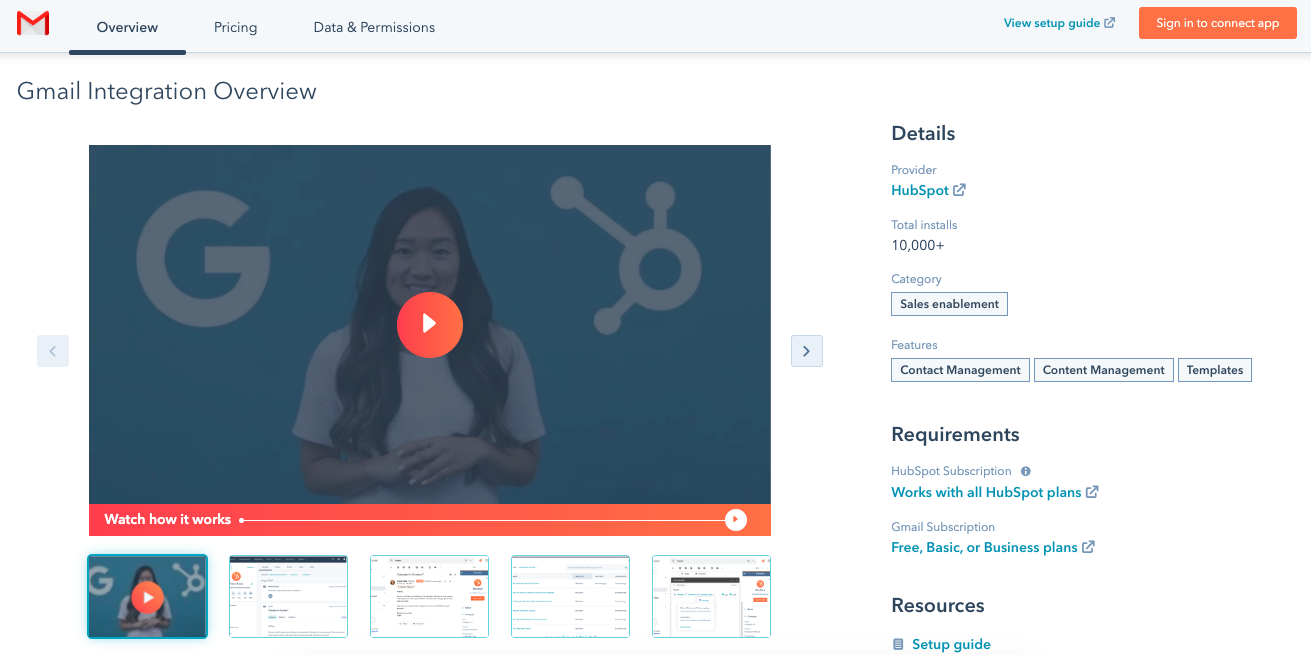Click the external link icon beside HubSpot provider
Image resolution: width=1311 pixels, height=655 pixels.
(x=959, y=190)
